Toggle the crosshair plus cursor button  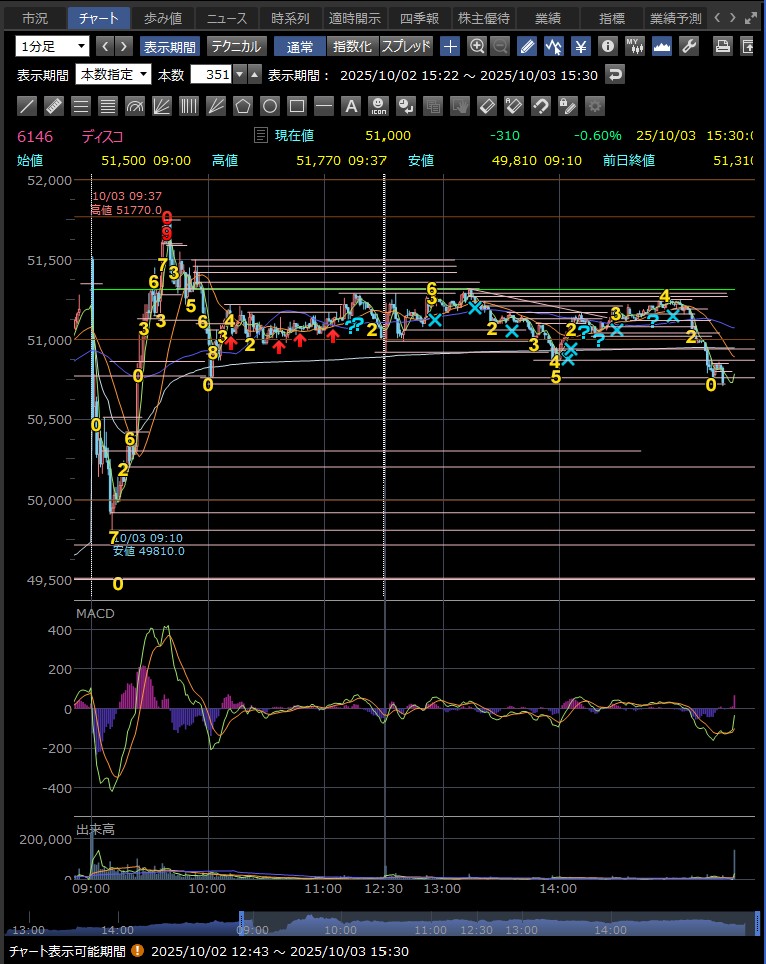[x=450, y=46]
